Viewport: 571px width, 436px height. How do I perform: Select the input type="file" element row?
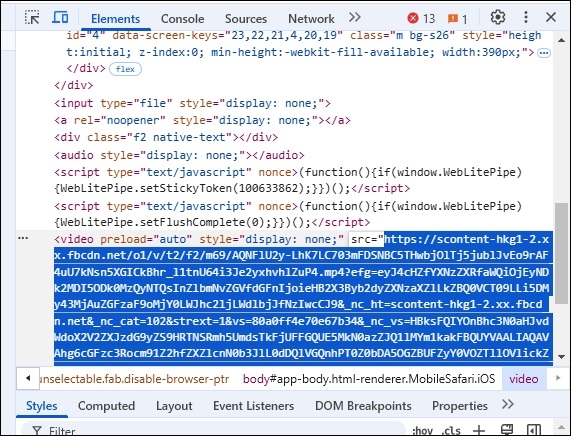[192, 103]
